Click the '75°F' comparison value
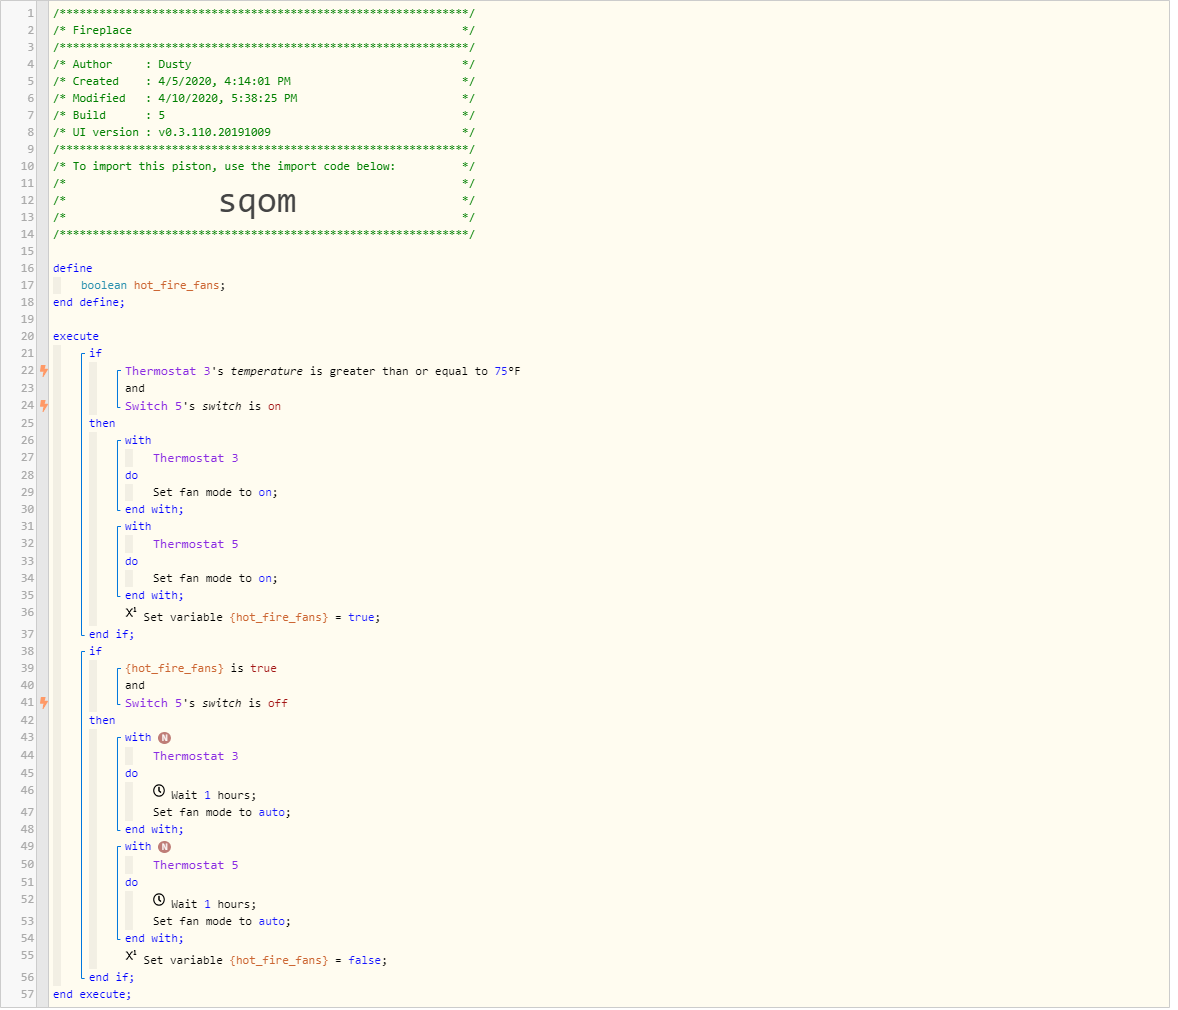The width and height of the screenshot is (1178, 1010). [x=507, y=371]
